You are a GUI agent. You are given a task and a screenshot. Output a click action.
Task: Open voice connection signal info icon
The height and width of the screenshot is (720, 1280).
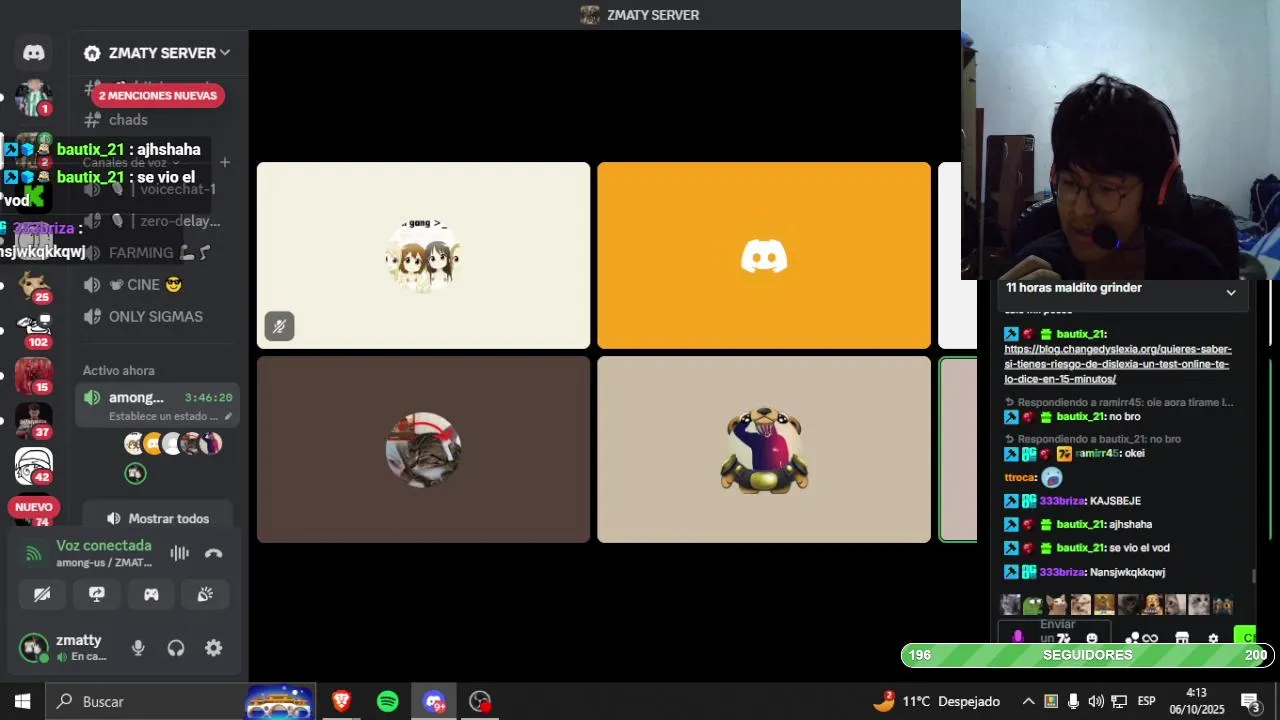pos(34,553)
